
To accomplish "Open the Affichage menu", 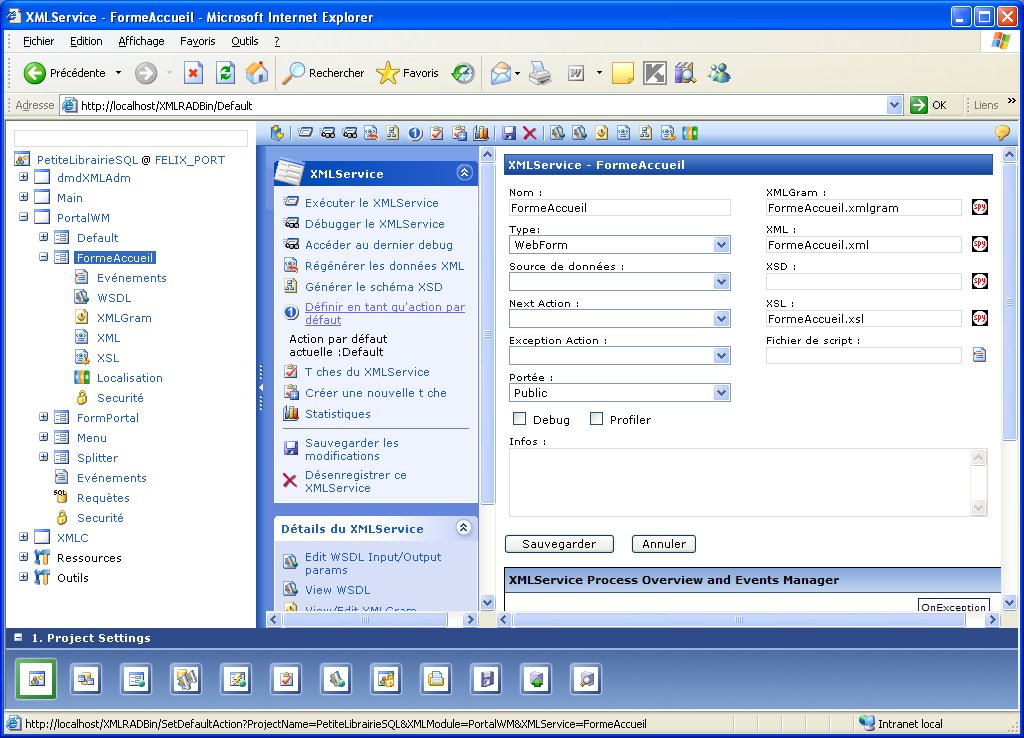I will 141,41.
